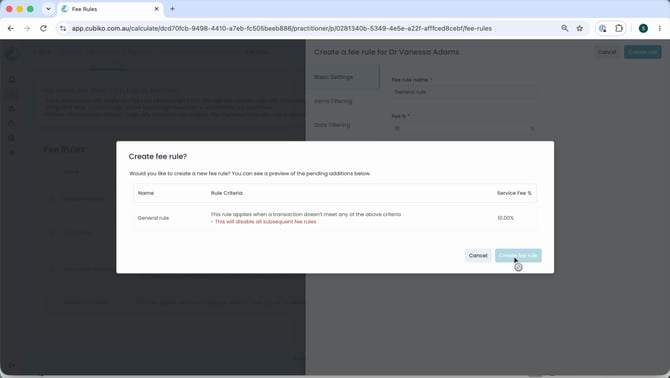
Task: Open the notifications bell in sidebar
Action: click(x=12, y=79)
